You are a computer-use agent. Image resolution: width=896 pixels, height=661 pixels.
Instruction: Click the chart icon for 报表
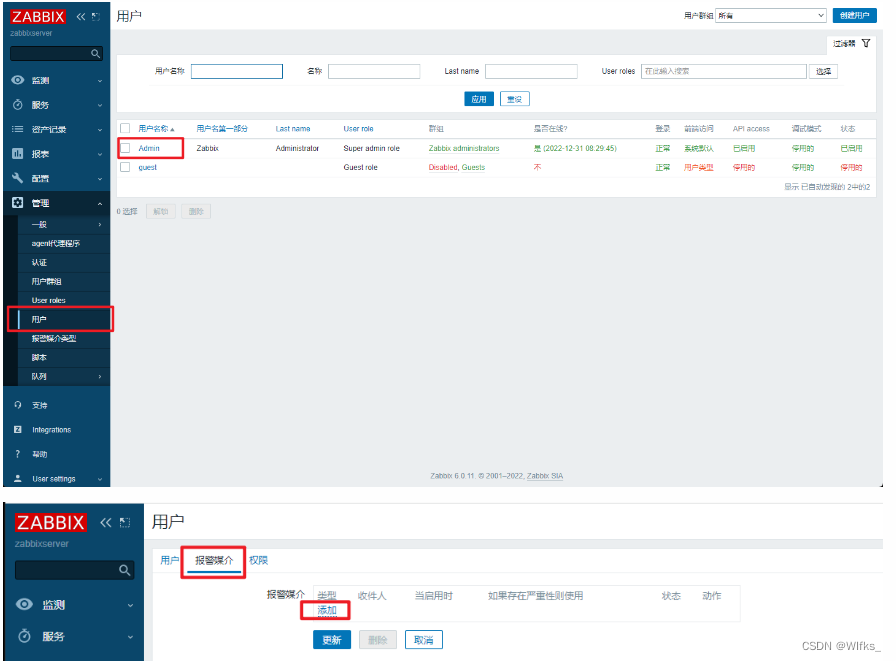[x=18, y=154]
